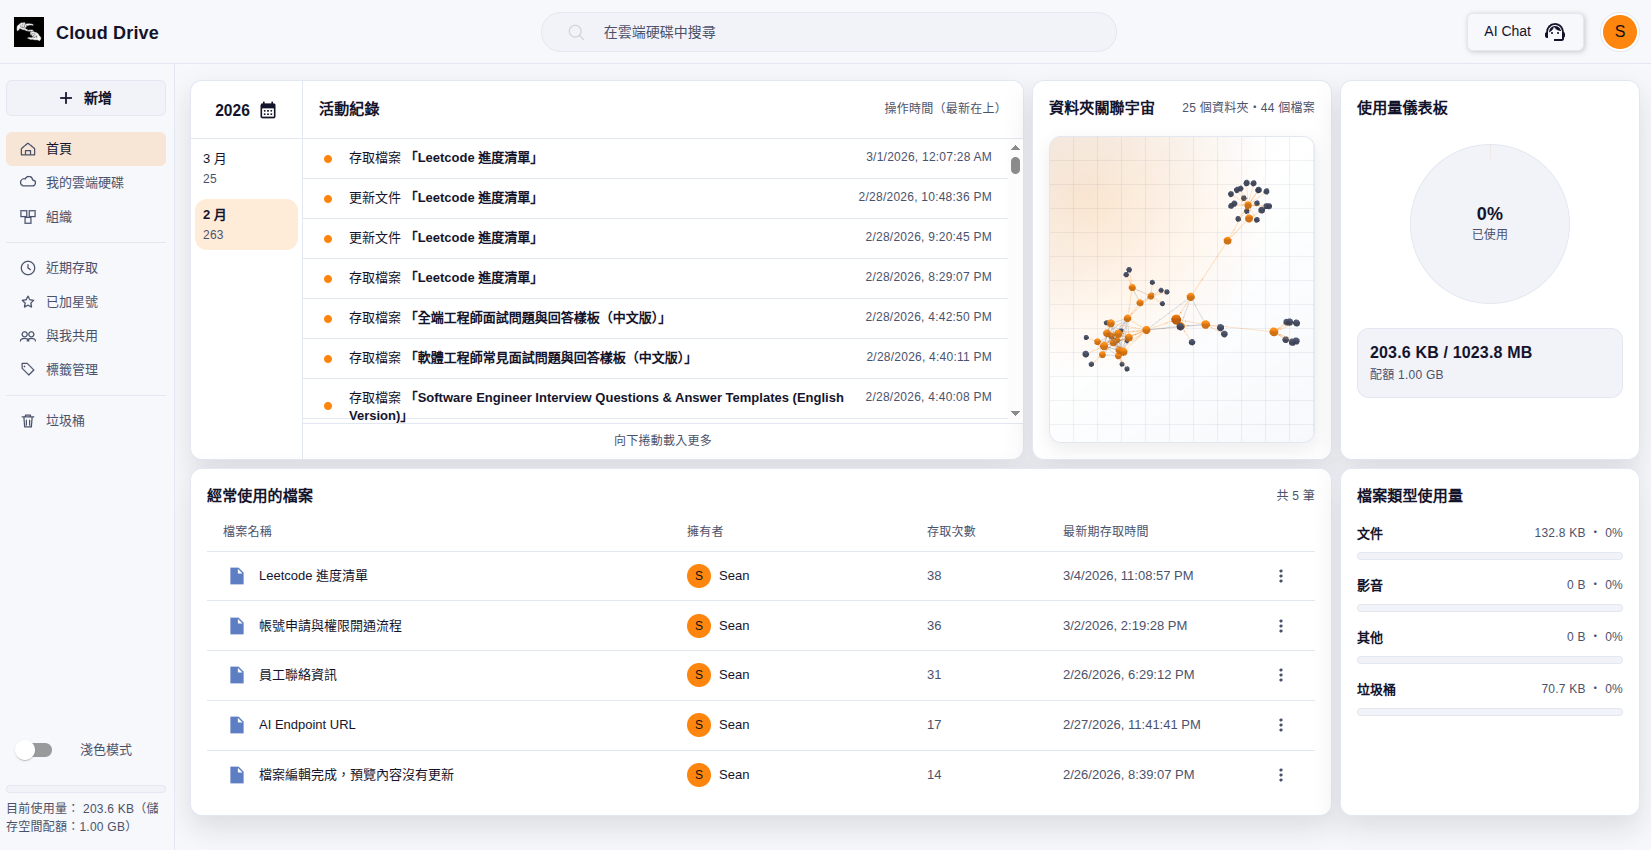Click the folder relationship graph canvas
This screenshot has height=850, width=1651.
1181,289
